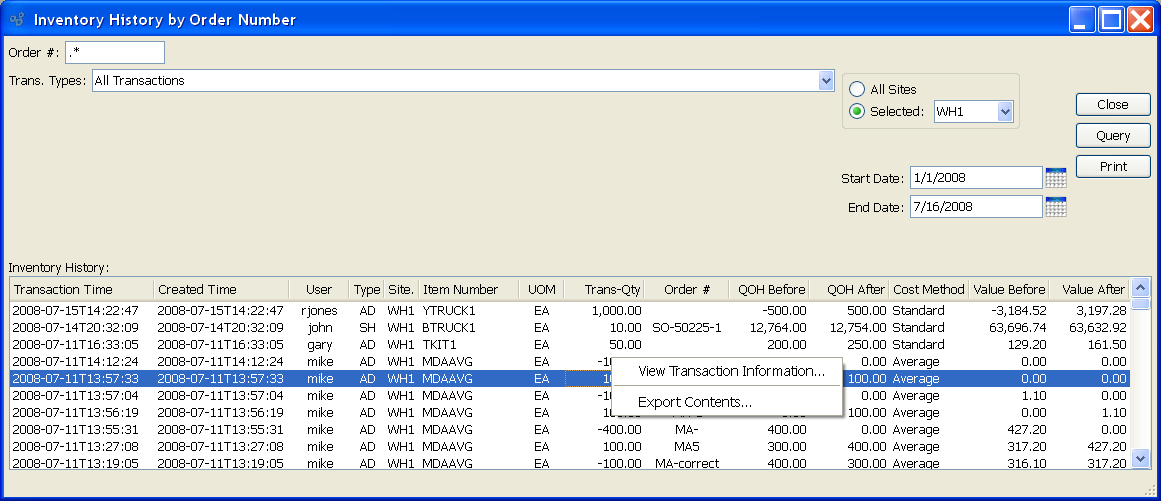This screenshot has height=501, width=1161.
Task: Click the window title bar app icon
Action: [x=17, y=20]
